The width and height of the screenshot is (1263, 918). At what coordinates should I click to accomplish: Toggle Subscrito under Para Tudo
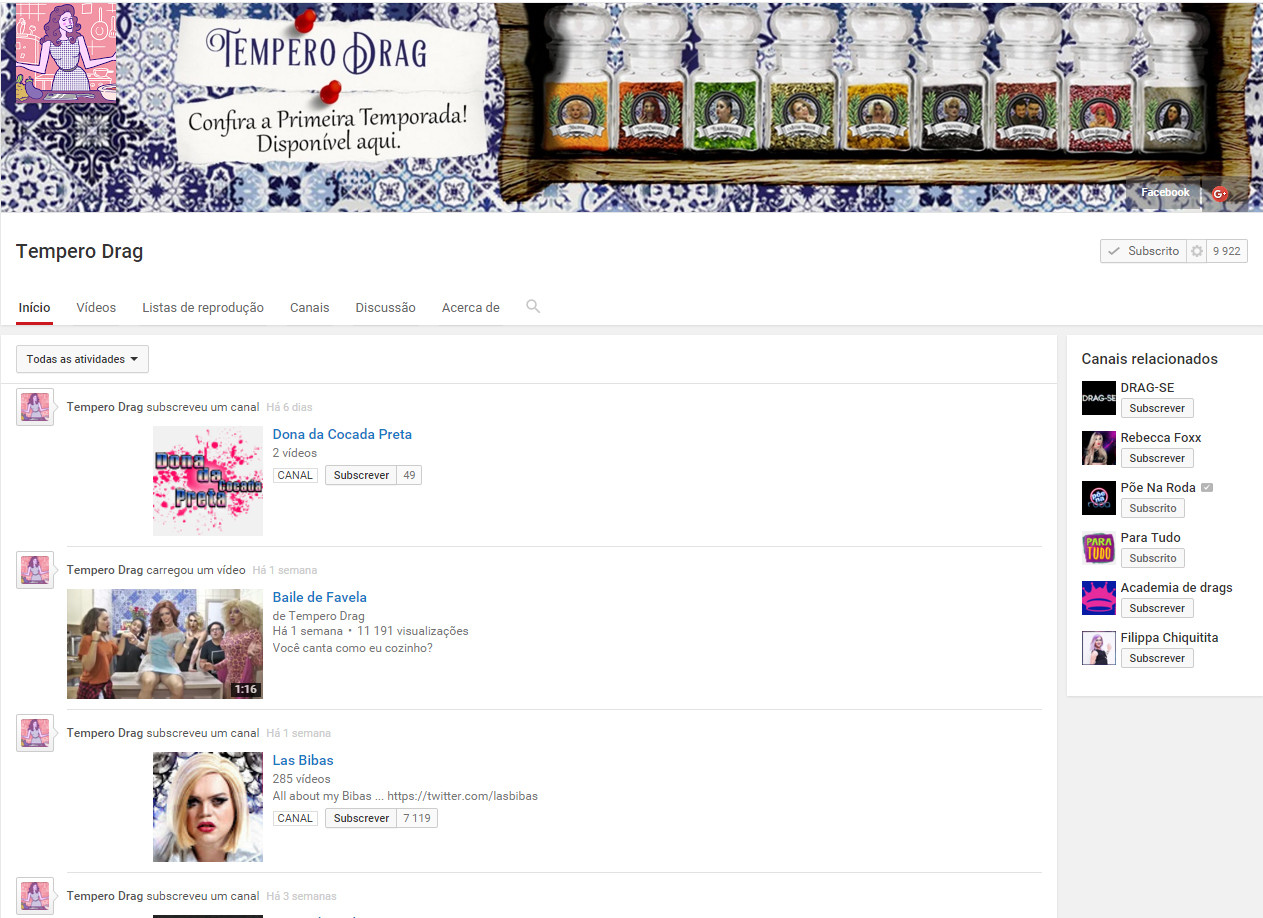coord(1152,558)
